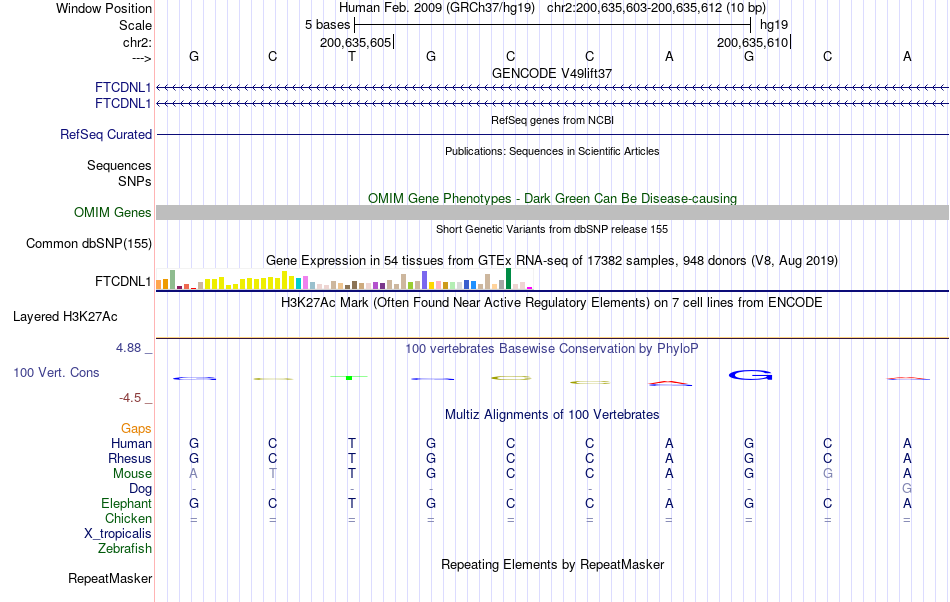
Task: Click the Gaps row label
Action: [136, 429]
